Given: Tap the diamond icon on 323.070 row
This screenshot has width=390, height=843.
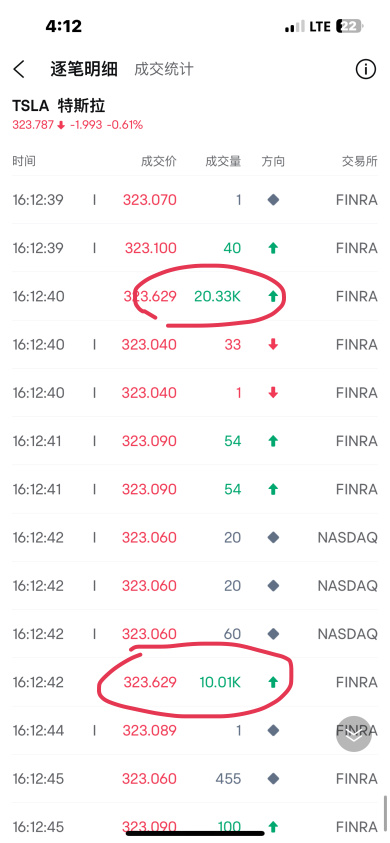Looking at the screenshot, I should coord(273,200).
